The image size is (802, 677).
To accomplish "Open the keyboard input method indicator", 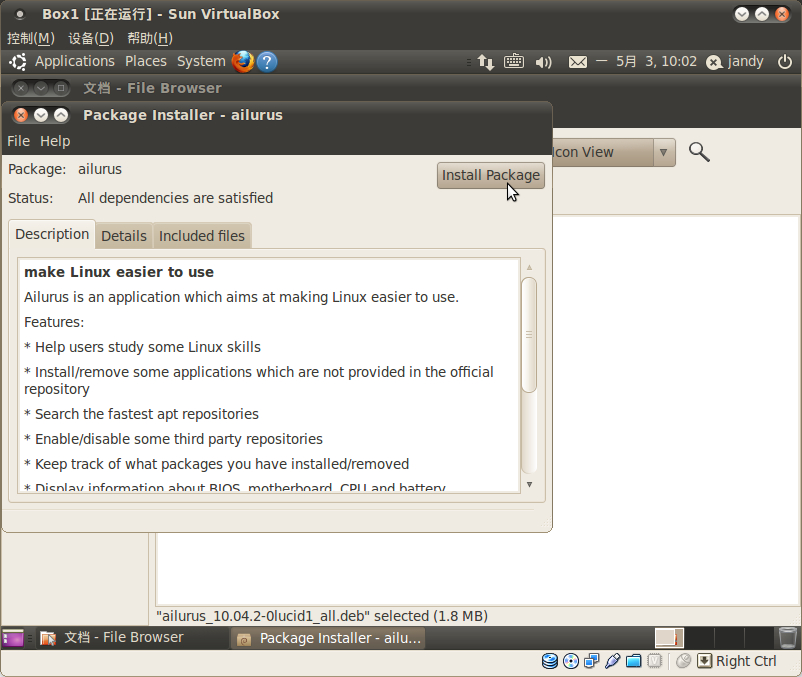I will pos(514,62).
